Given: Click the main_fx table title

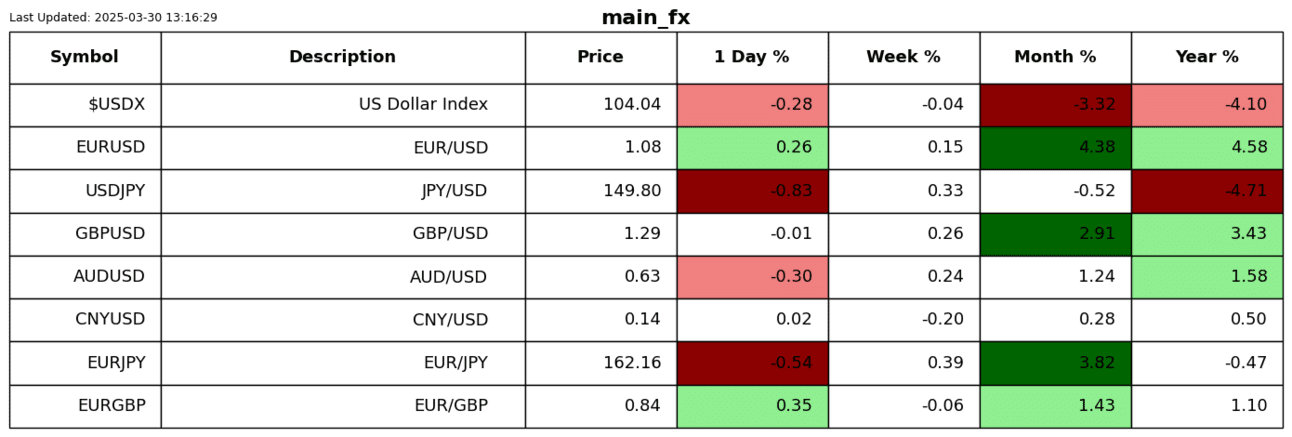Looking at the screenshot, I should (x=645, y=18).
